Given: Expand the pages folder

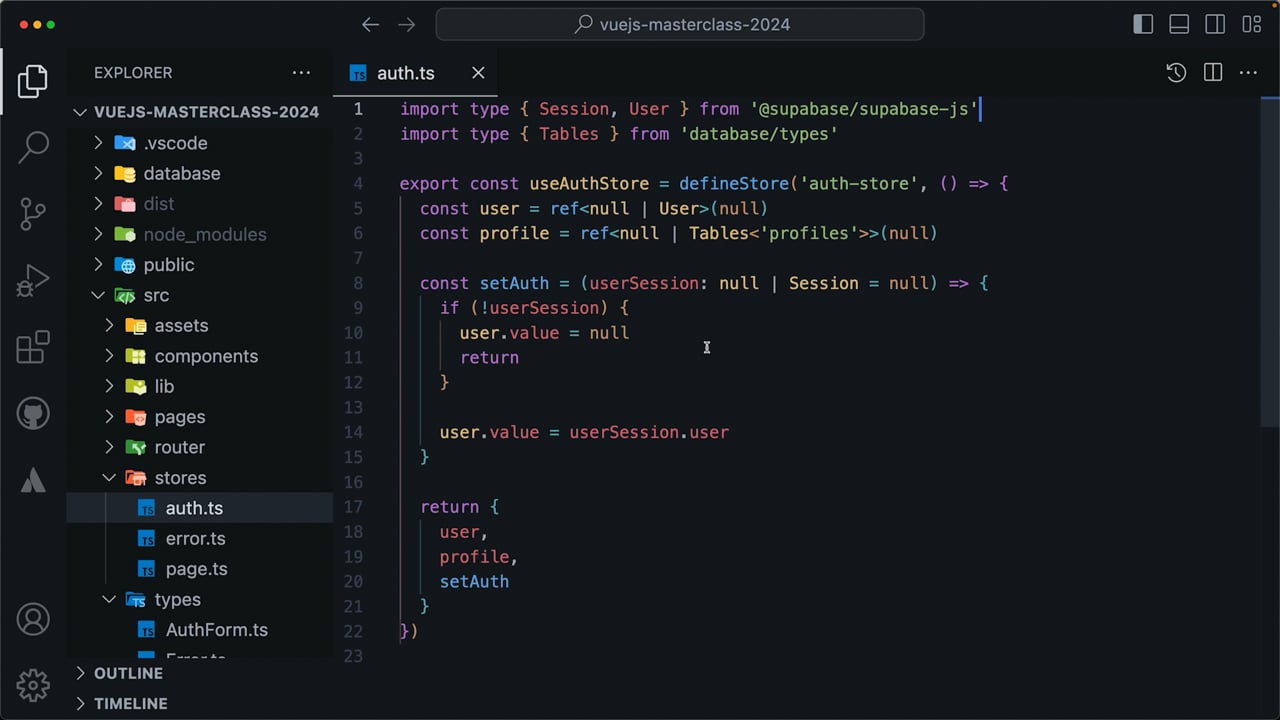Looking at the screenshot, I should [x=200, y=417].
